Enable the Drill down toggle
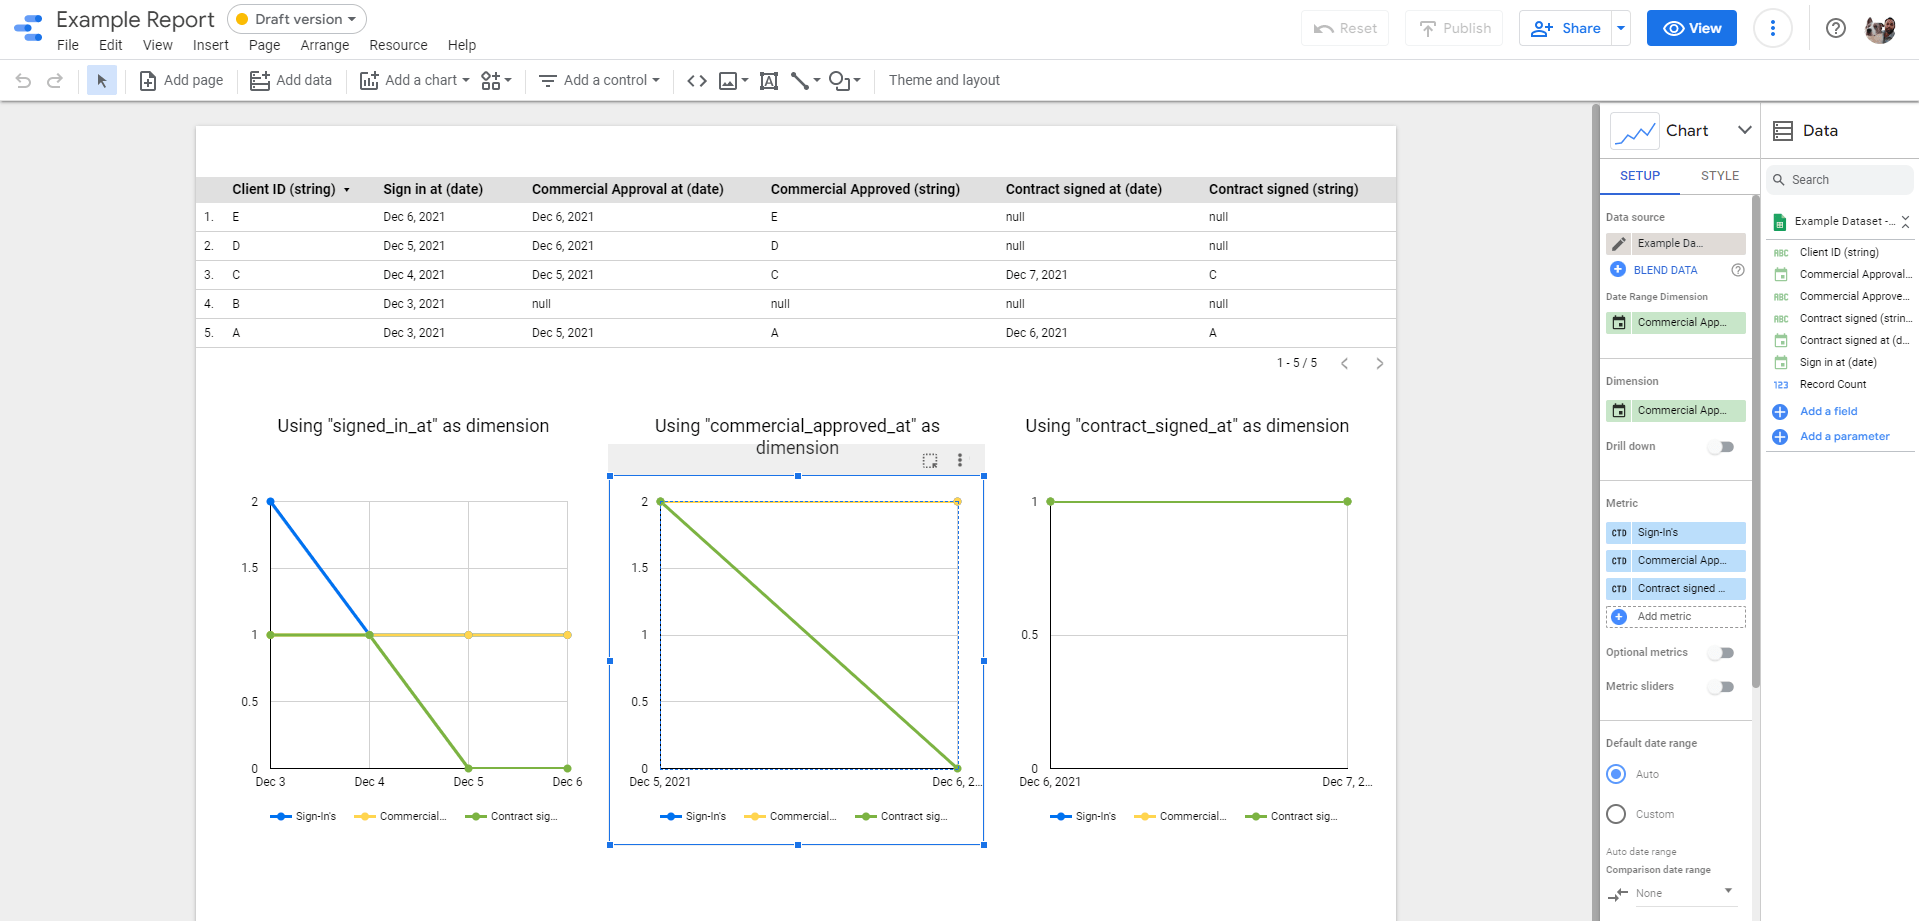The width and height of the screenshot is (1919, 921). tap(1721, 447)
